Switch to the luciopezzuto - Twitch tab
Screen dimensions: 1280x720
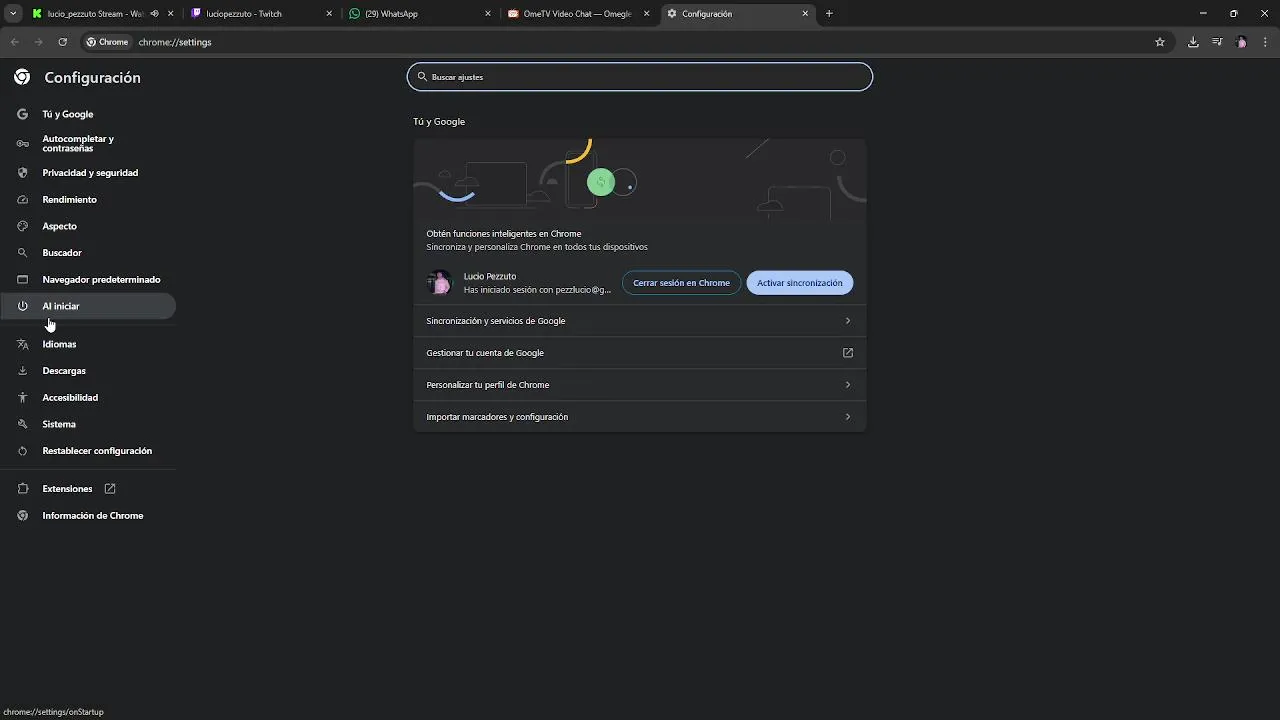click(262, 14)
